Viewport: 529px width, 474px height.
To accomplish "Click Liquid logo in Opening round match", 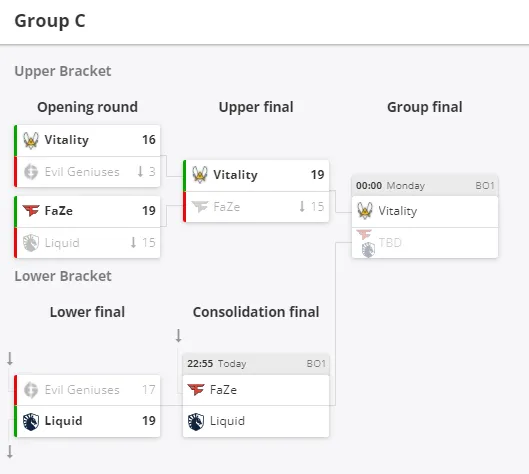I will (31, 243).
